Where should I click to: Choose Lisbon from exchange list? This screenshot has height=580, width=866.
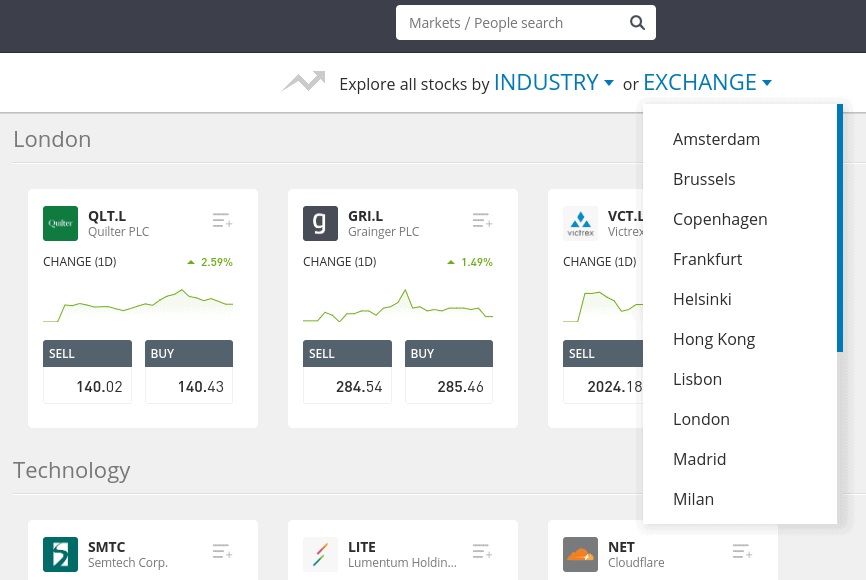pyautogui.click(x=697, y=379)
